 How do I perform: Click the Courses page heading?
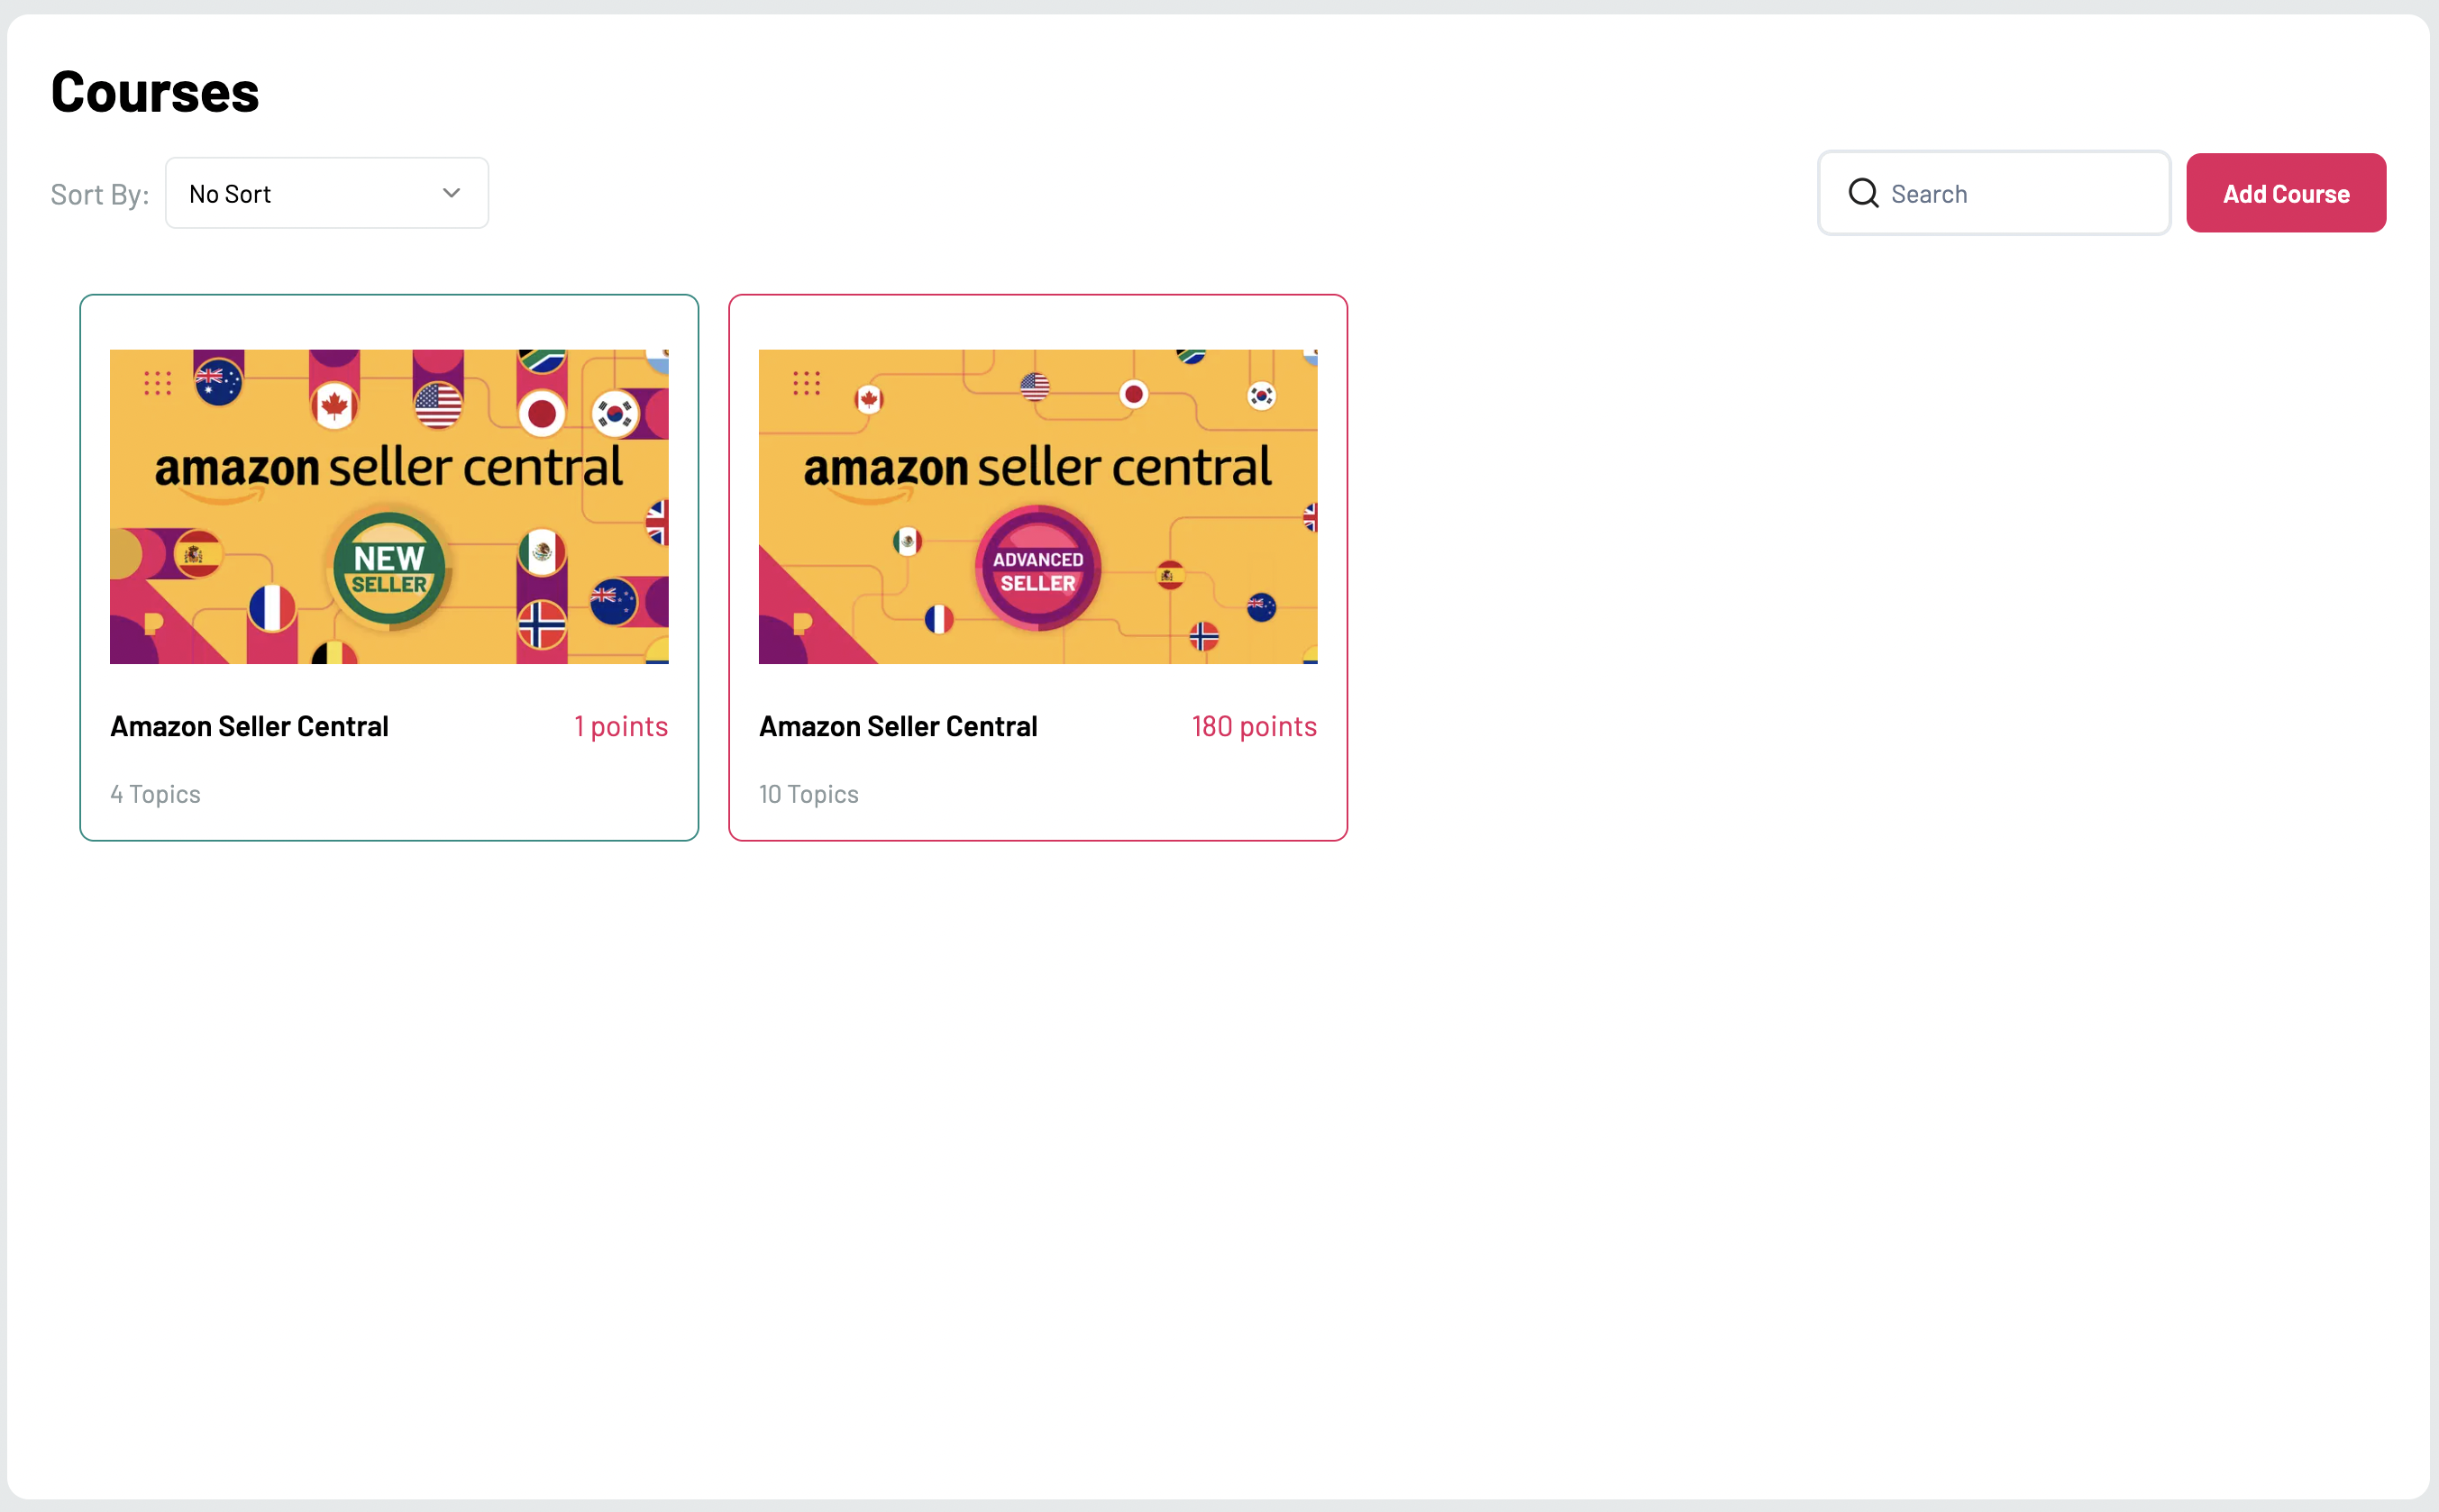(x=155, y=92)
